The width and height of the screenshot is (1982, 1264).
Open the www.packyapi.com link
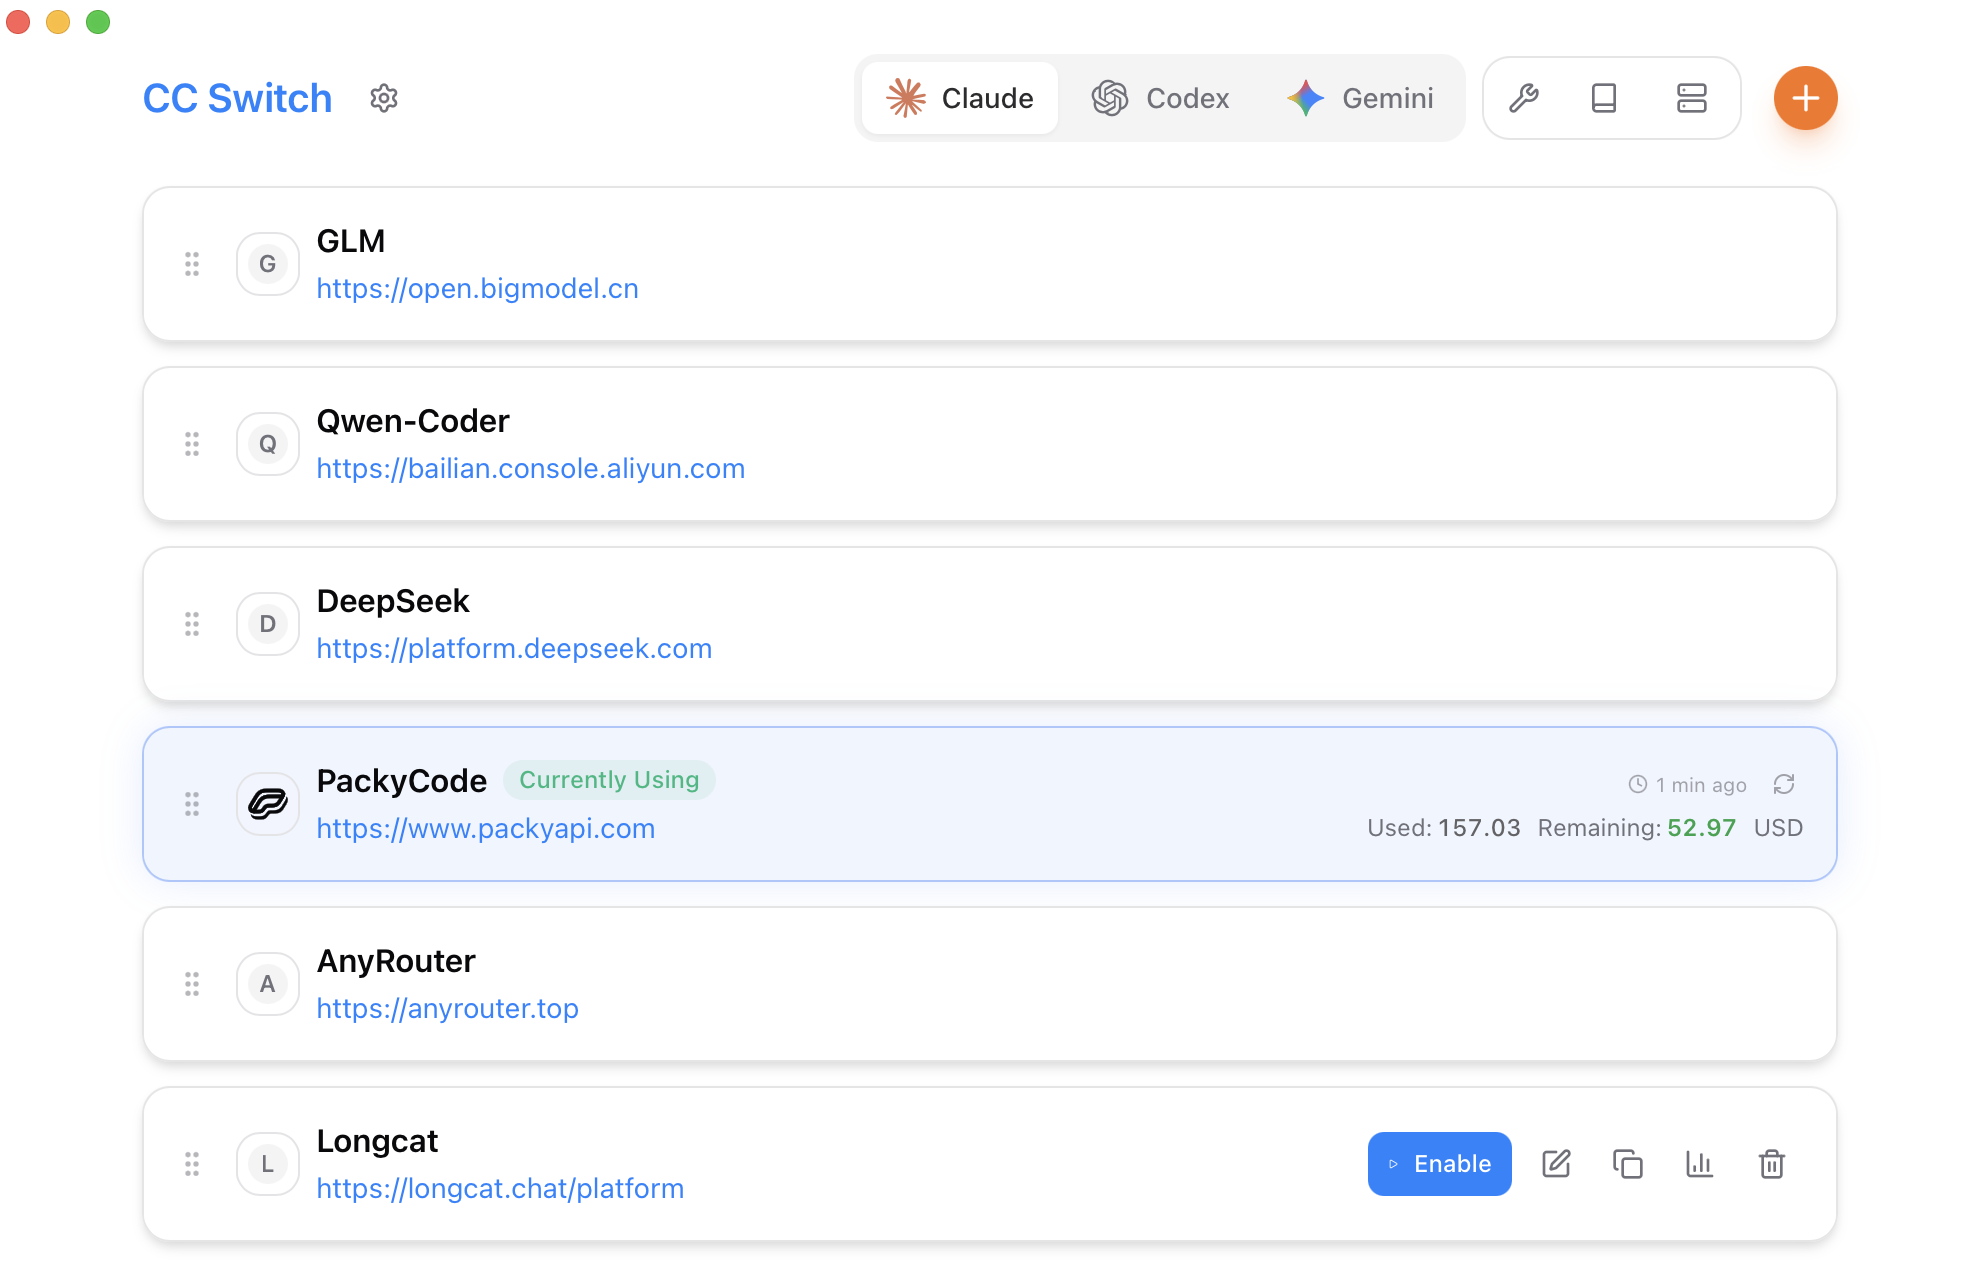(485, 828)
